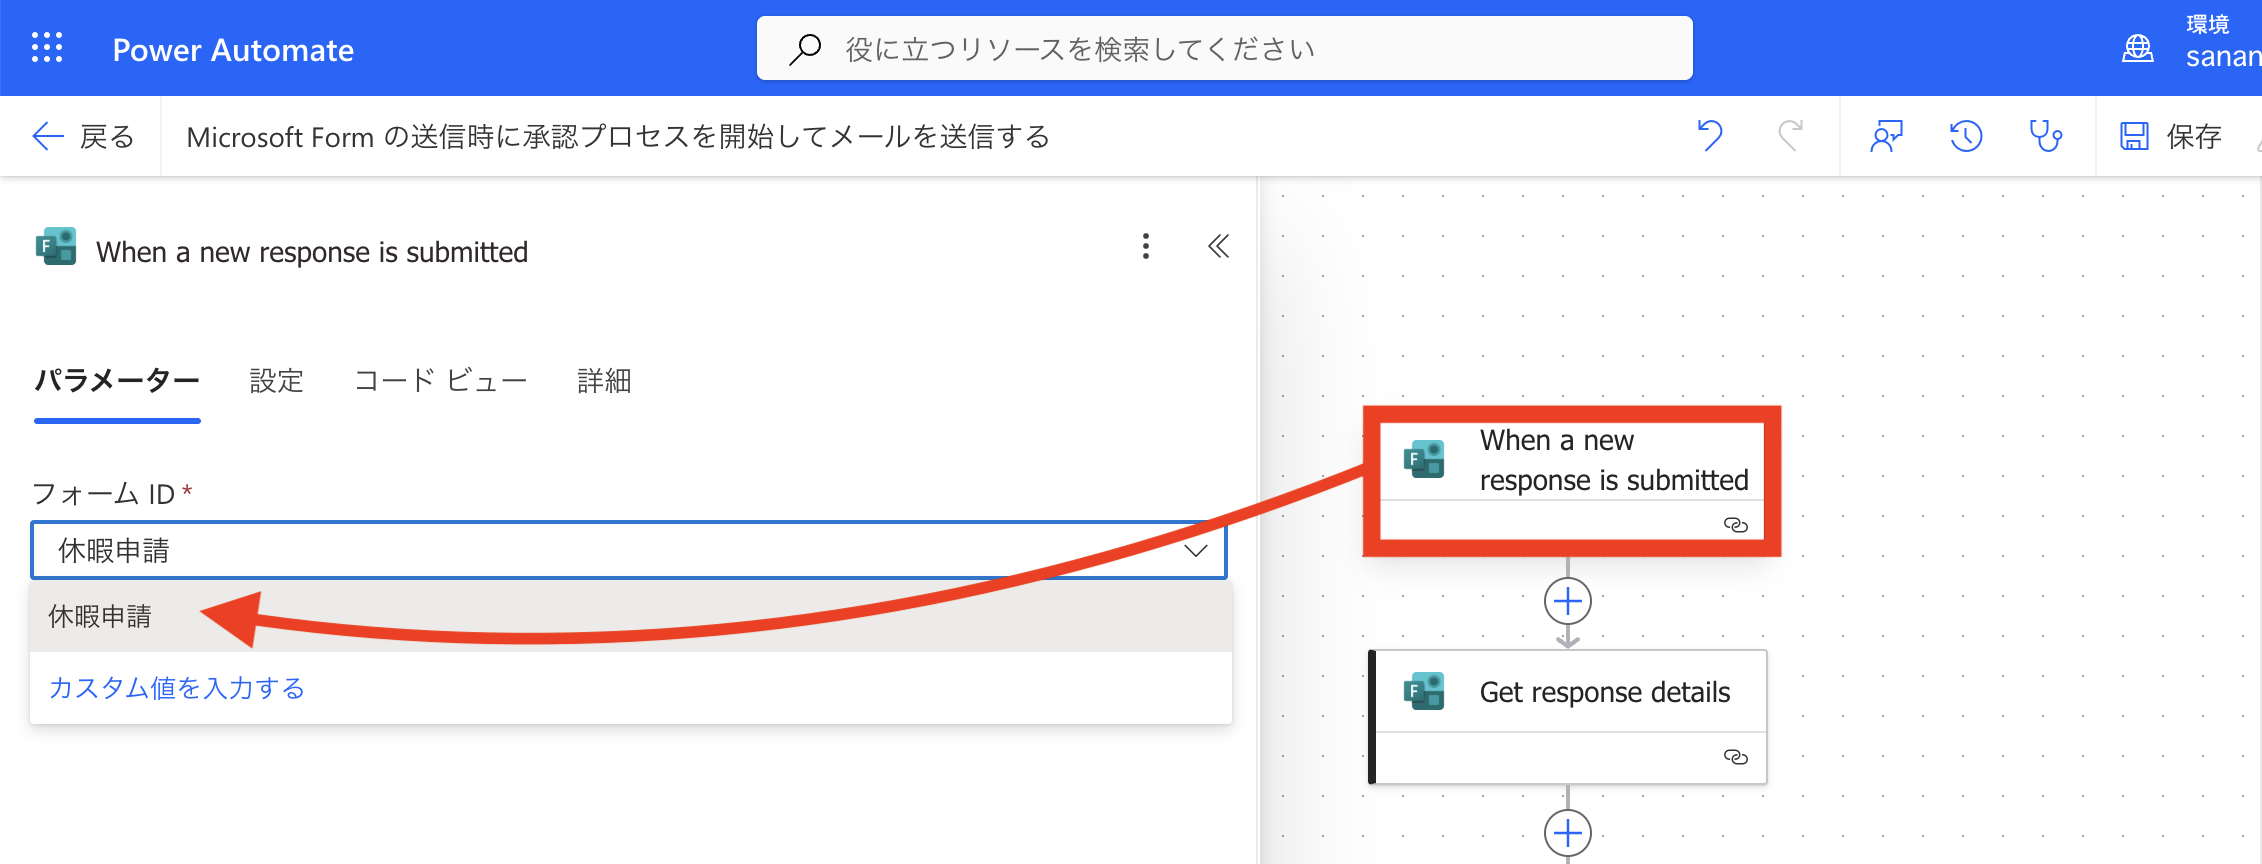
Task: Add a step after Get response details
Action: click(1568, 833)
